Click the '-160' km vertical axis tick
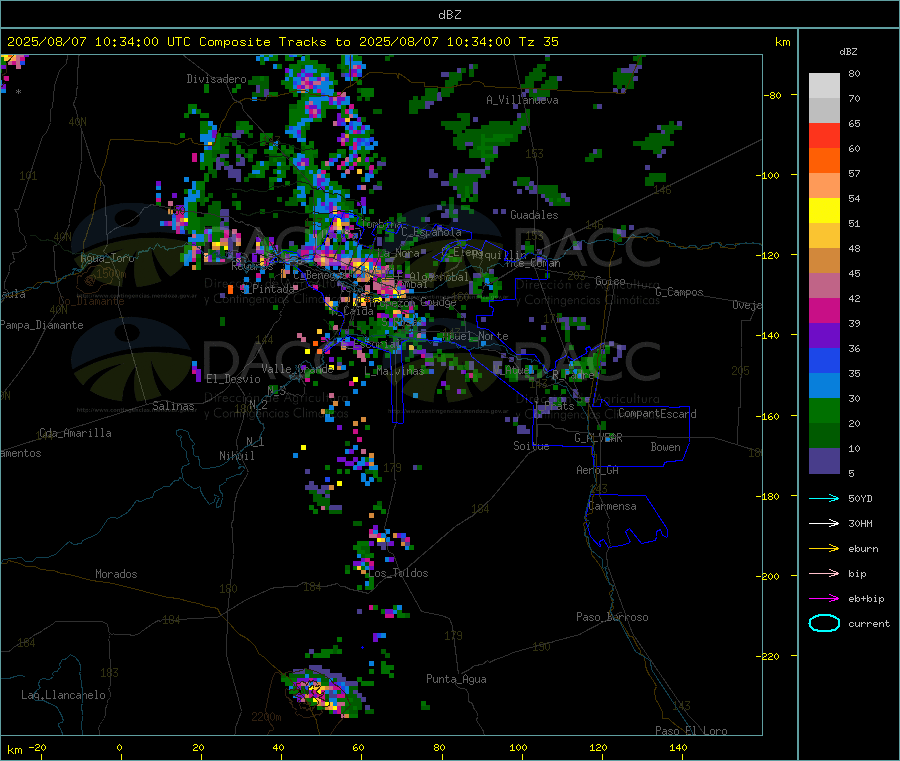900x761 pixels. [770, 416]
